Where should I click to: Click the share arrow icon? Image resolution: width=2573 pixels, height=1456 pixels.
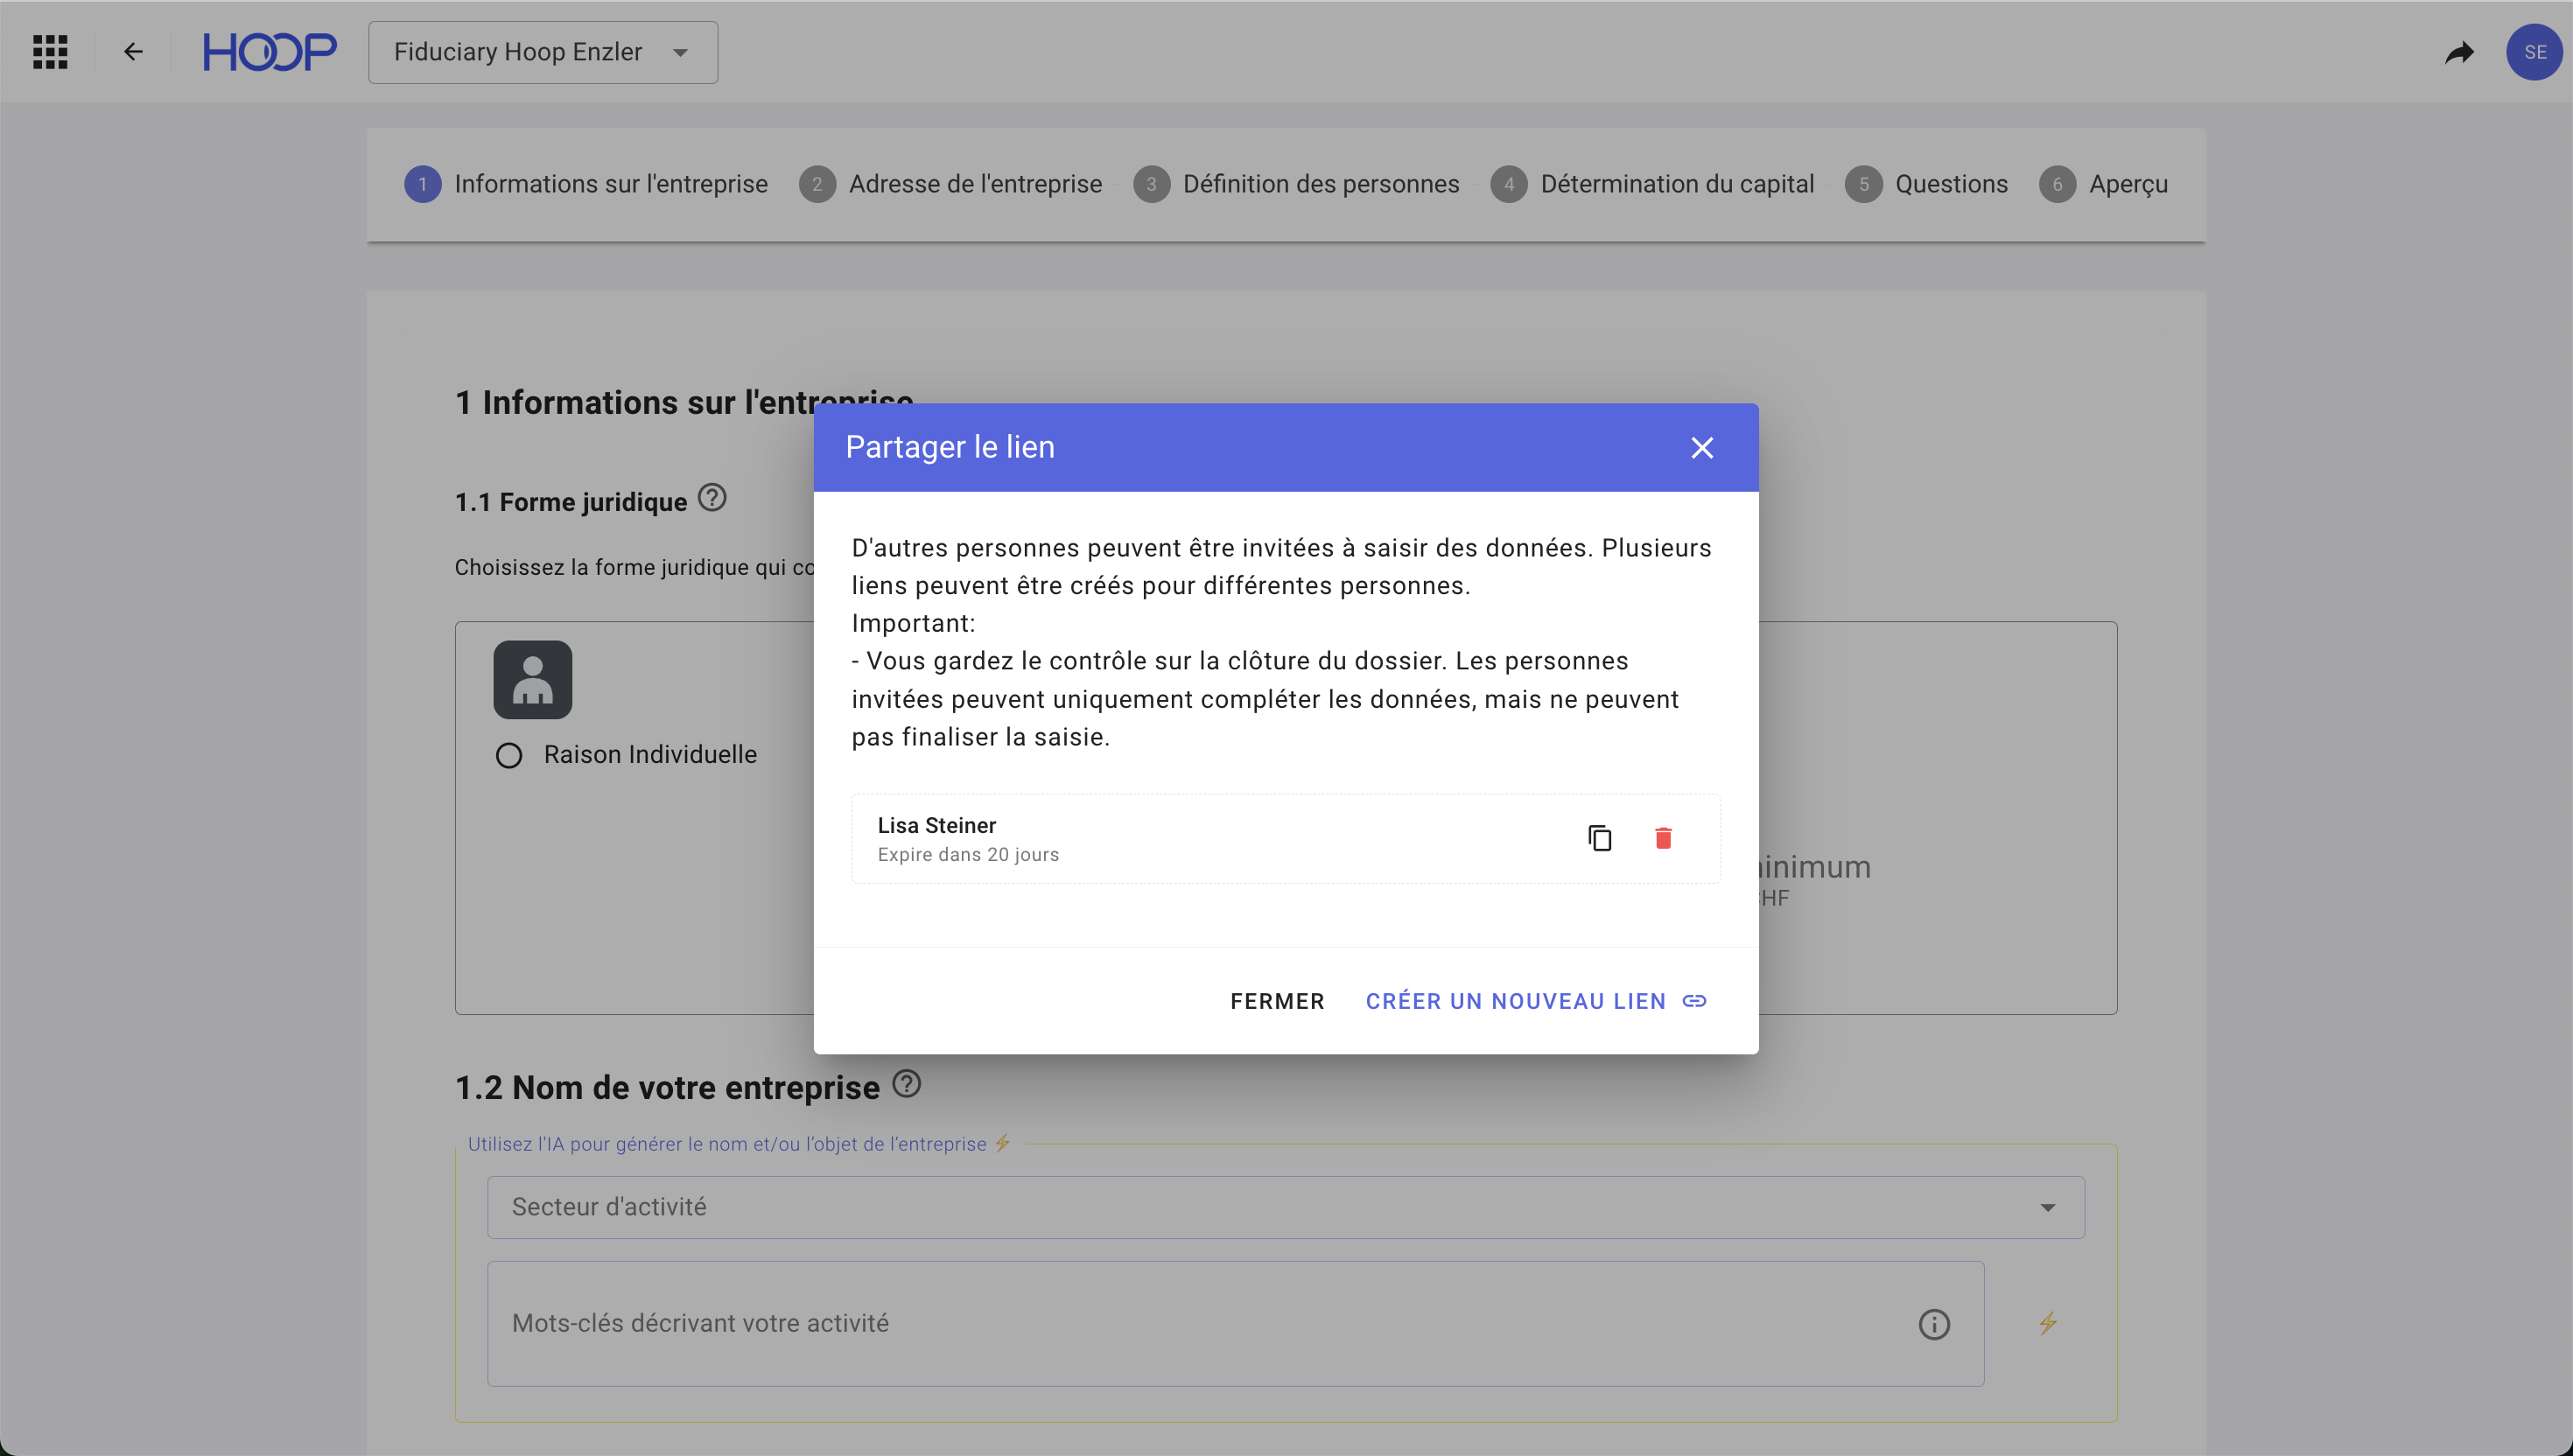coord(2459,52)
